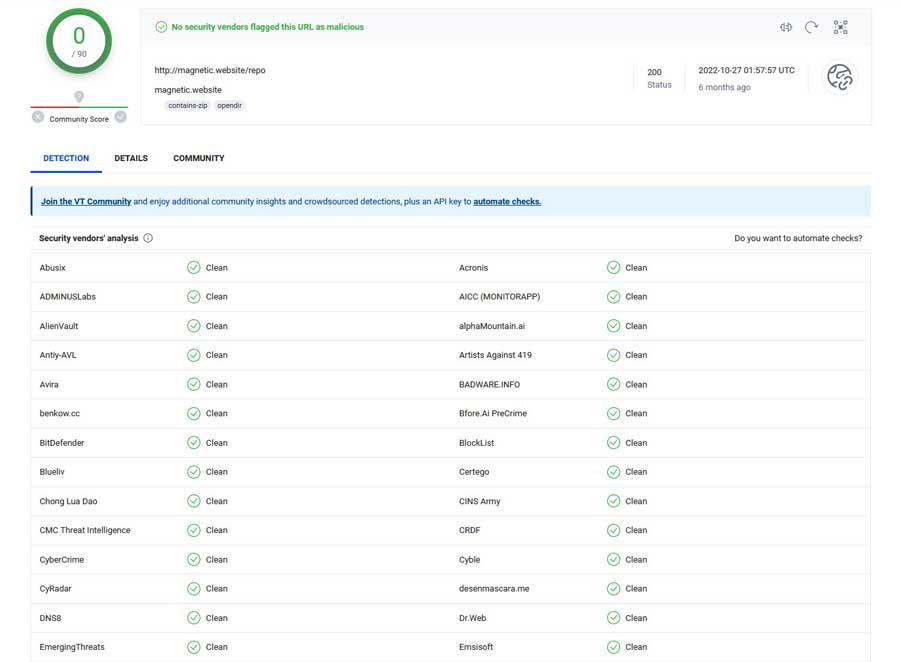Click the Clean result text for benkow.cc

click(216, 413)
